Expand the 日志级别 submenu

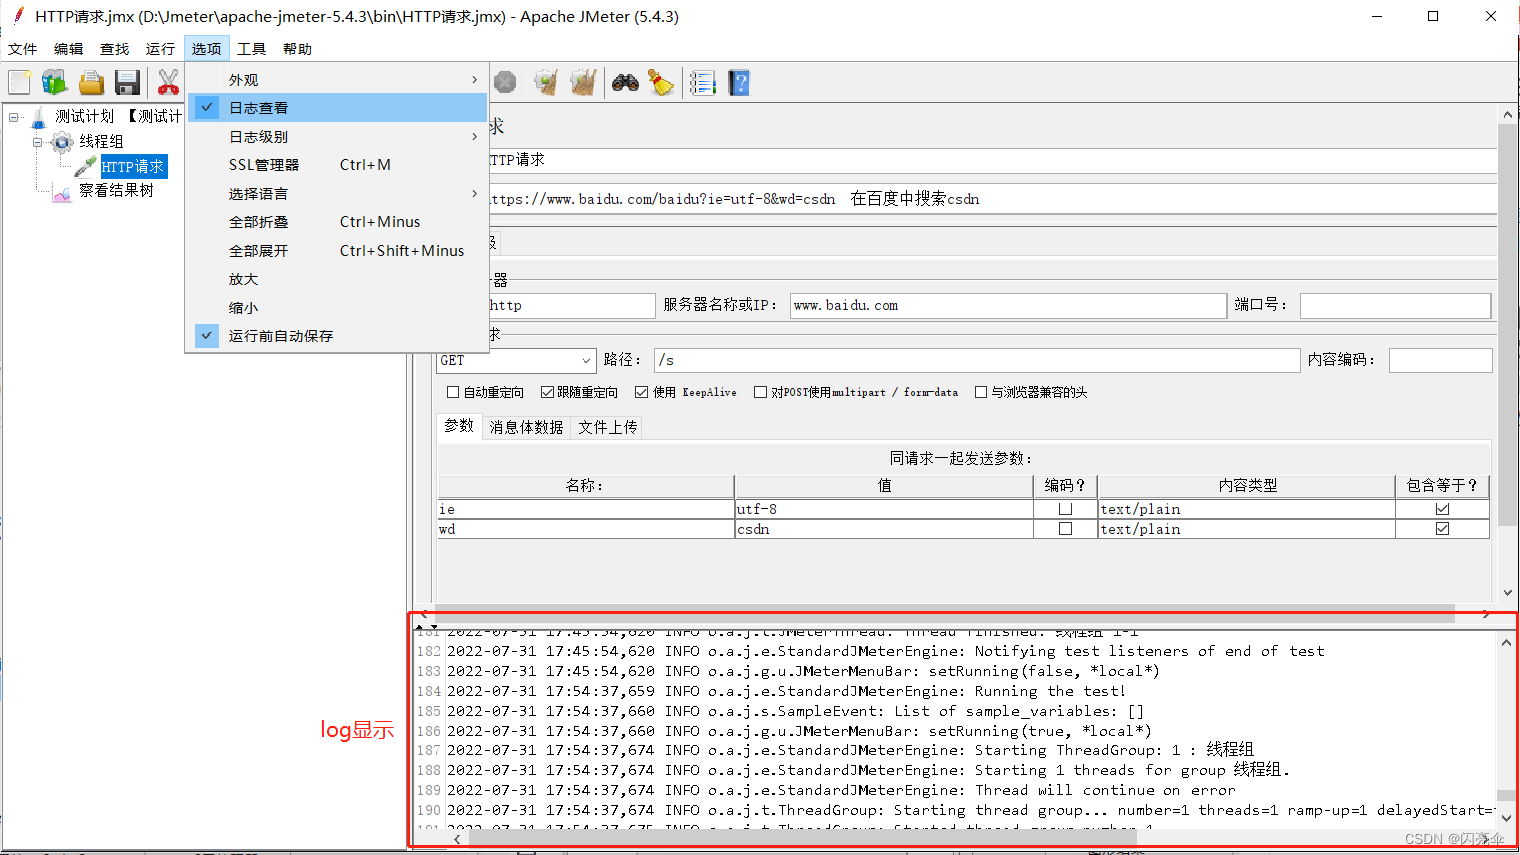click(x=337, y=136)
